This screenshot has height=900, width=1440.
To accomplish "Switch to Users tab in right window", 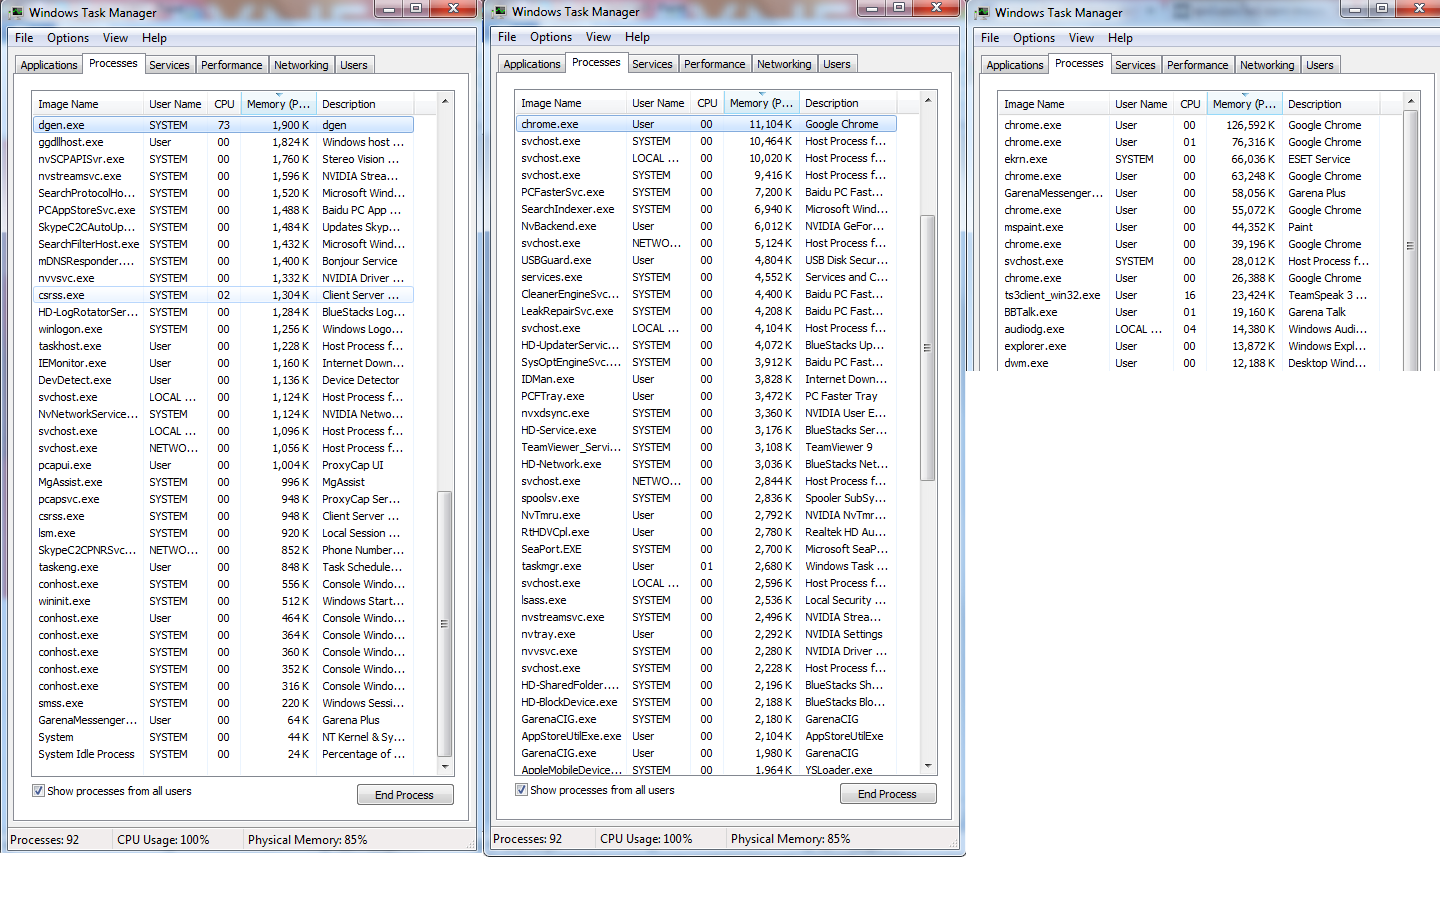I will tap(1320, 65).
